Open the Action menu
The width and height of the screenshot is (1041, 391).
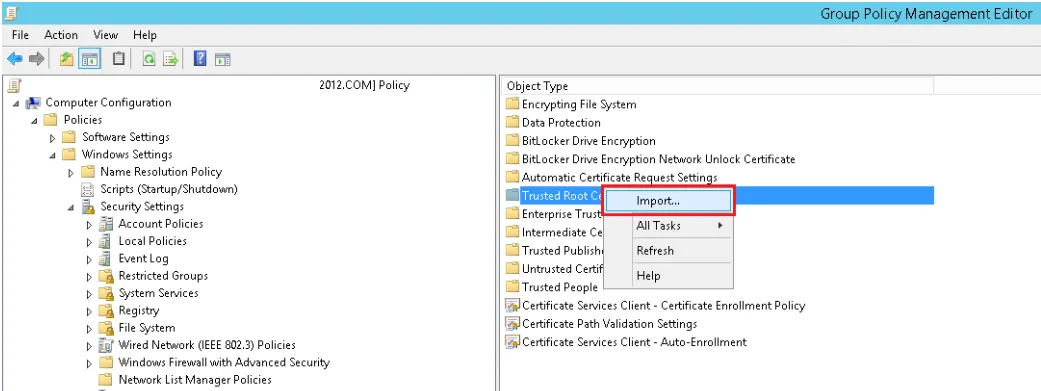click(60, 35)
